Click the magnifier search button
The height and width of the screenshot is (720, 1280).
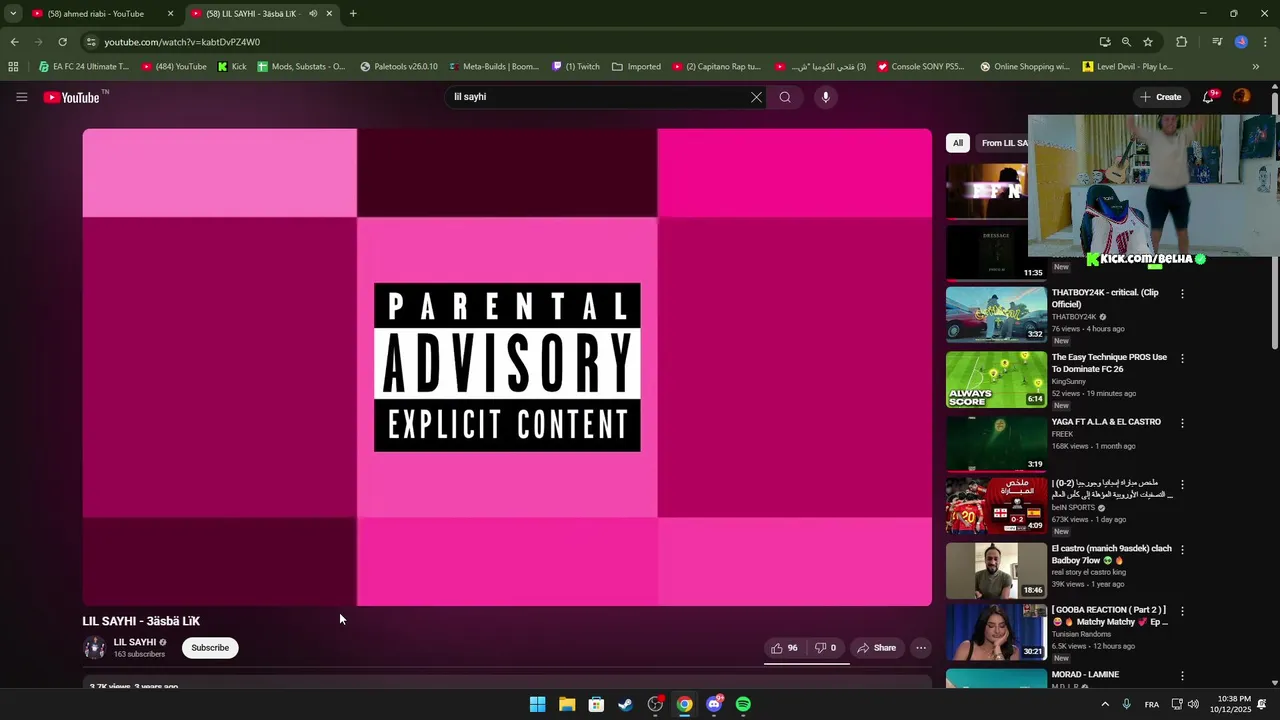pyautogui.click(x=785, y=97)
